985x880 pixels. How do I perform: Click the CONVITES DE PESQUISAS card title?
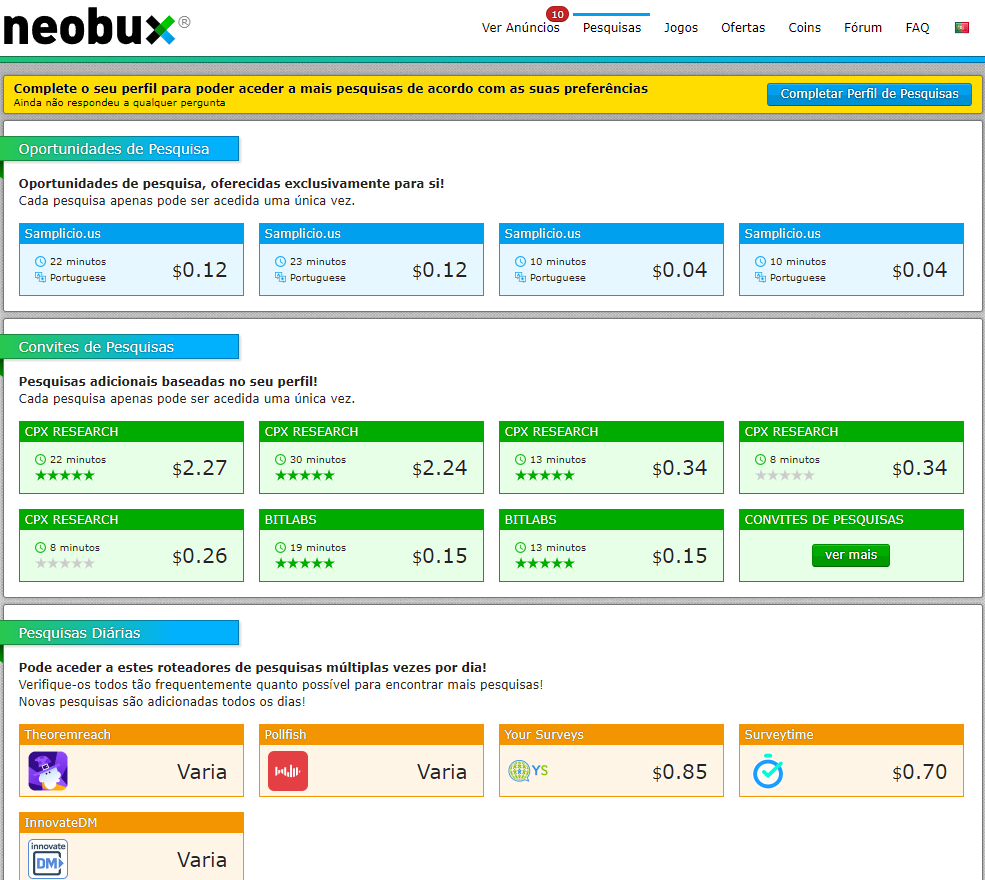(x=824, y=519)
